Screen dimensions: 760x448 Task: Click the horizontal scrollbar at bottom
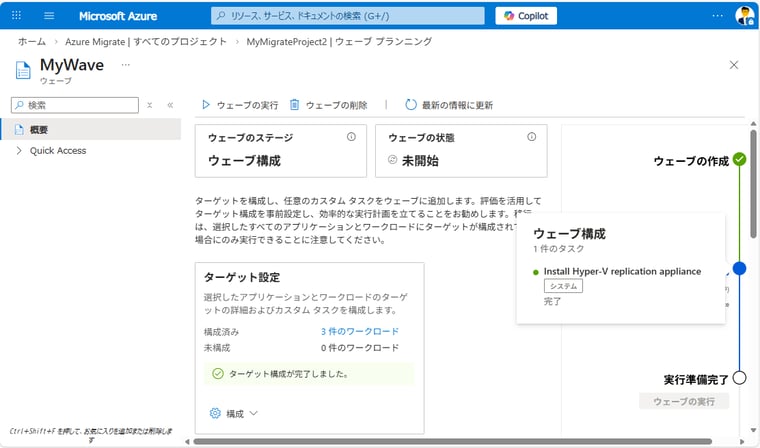[x=452, y=442]
